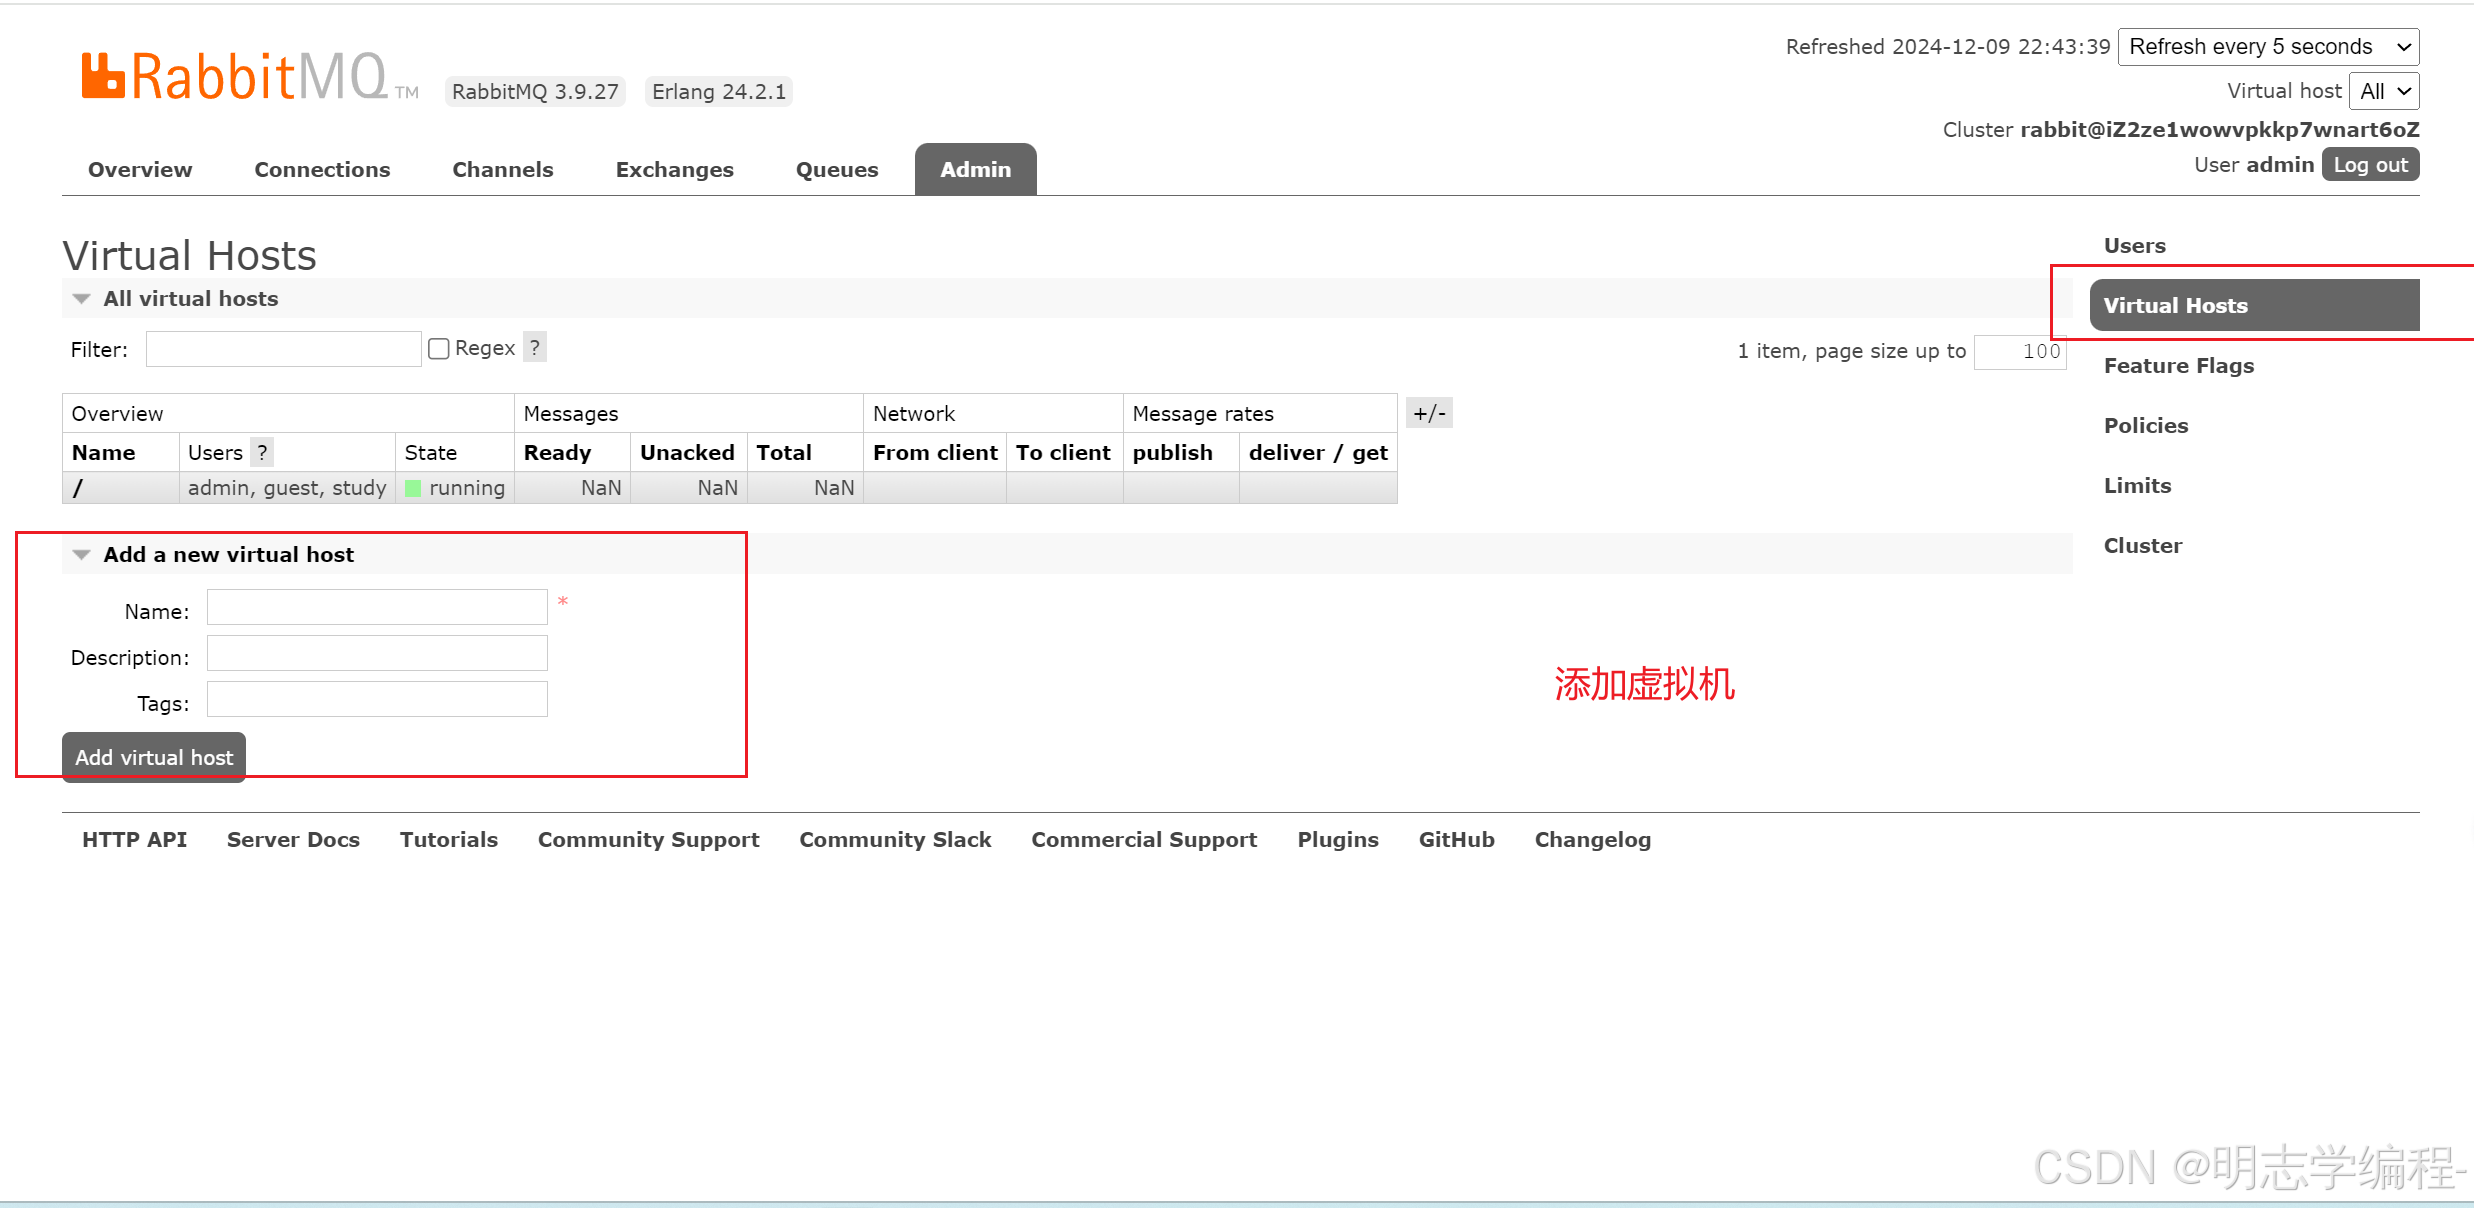This screenshot has width=2474, height=1208.
Task: Click the running virtual host state indicator
Action: click(x=415, y=487)
